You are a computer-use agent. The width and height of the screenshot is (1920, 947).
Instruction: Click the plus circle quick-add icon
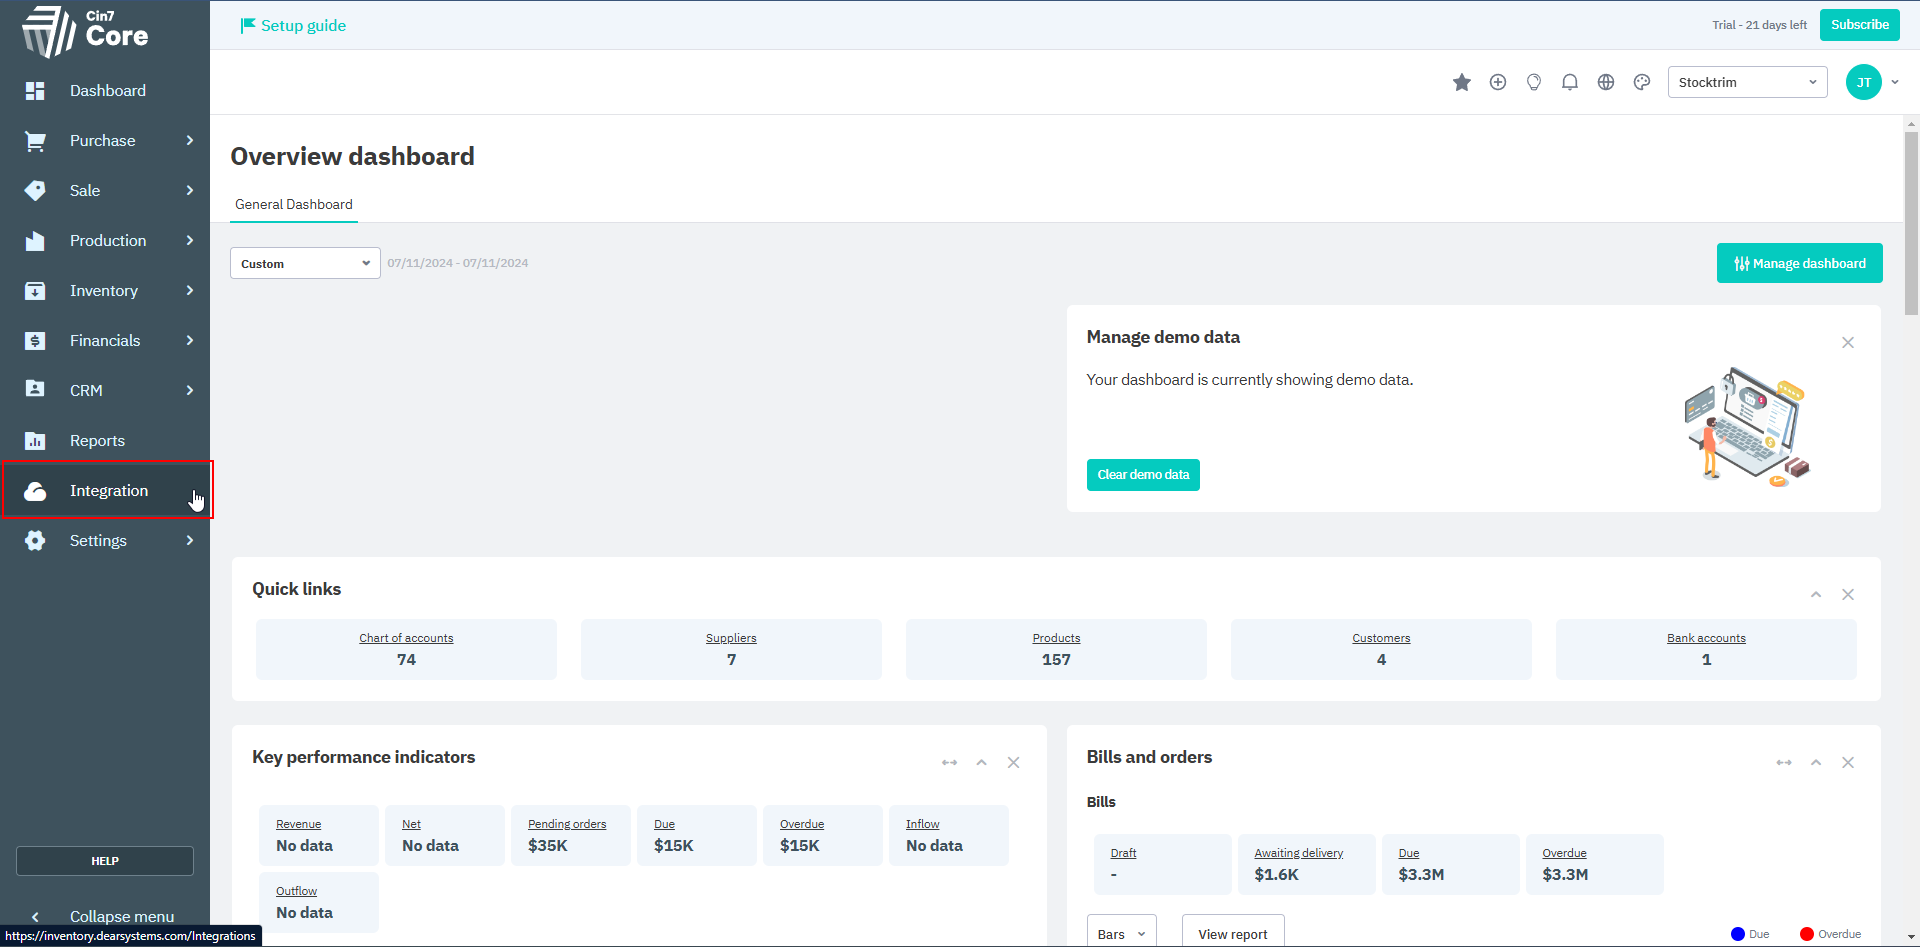tap(1497, 82)
